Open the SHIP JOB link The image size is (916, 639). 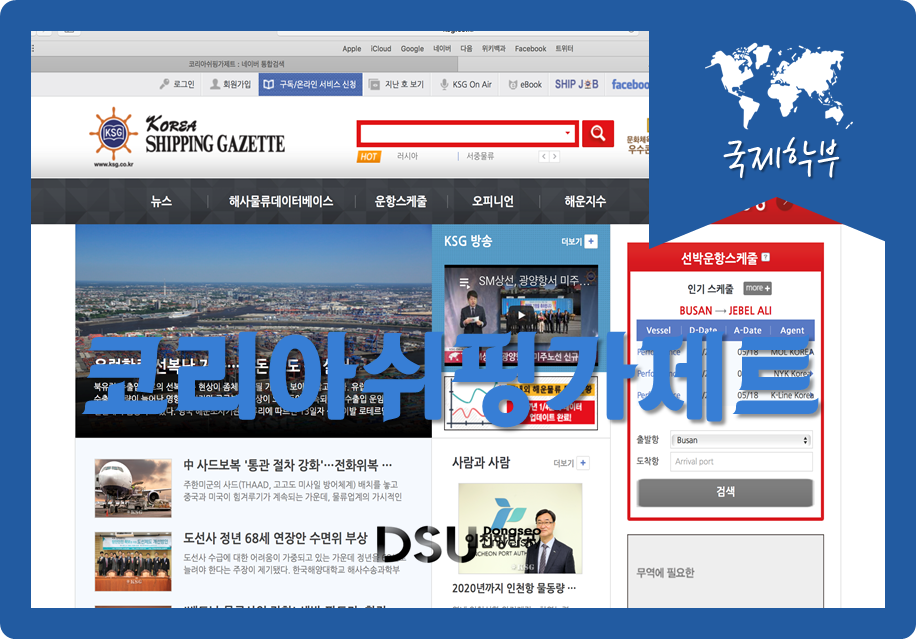[x=577, y=84]
